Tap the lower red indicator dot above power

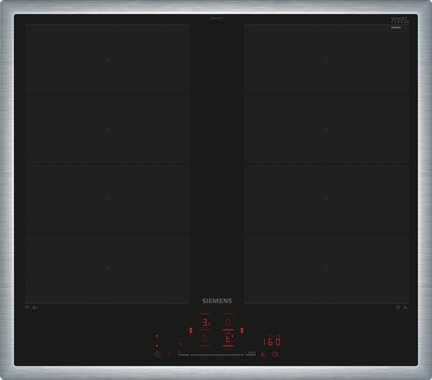click(x=157, y=346)
